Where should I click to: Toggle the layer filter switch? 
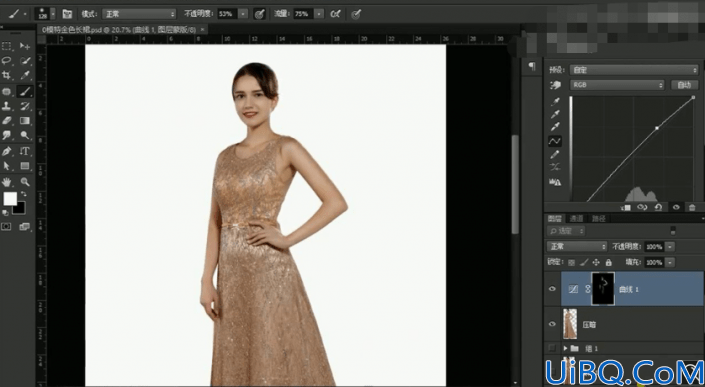click(x=673, y=231)
